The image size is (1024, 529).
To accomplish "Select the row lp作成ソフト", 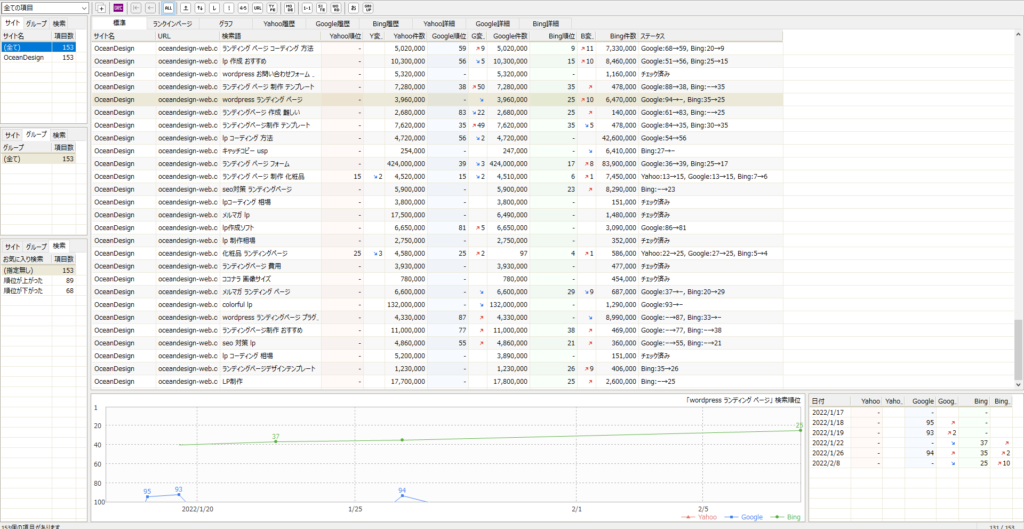I will (x=437, y=227).
